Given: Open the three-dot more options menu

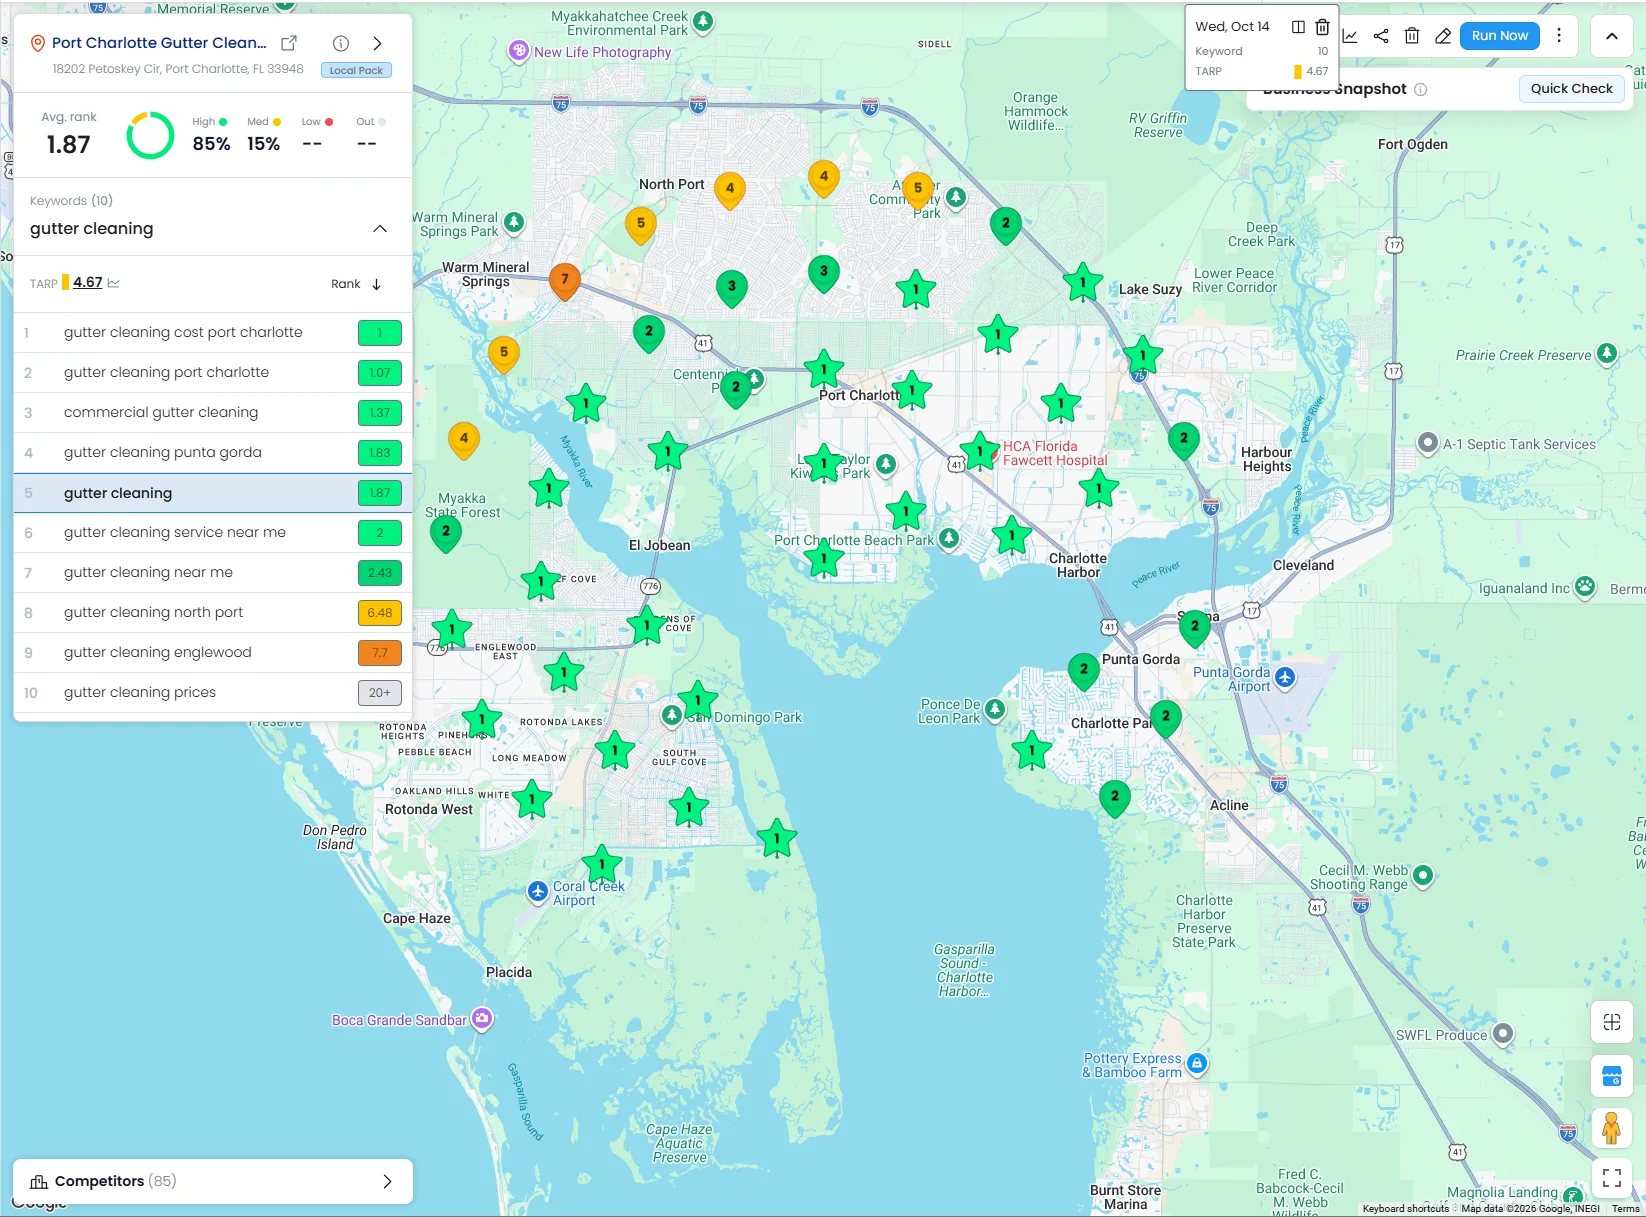Looking at the screenshot, I should (1558, 35).
